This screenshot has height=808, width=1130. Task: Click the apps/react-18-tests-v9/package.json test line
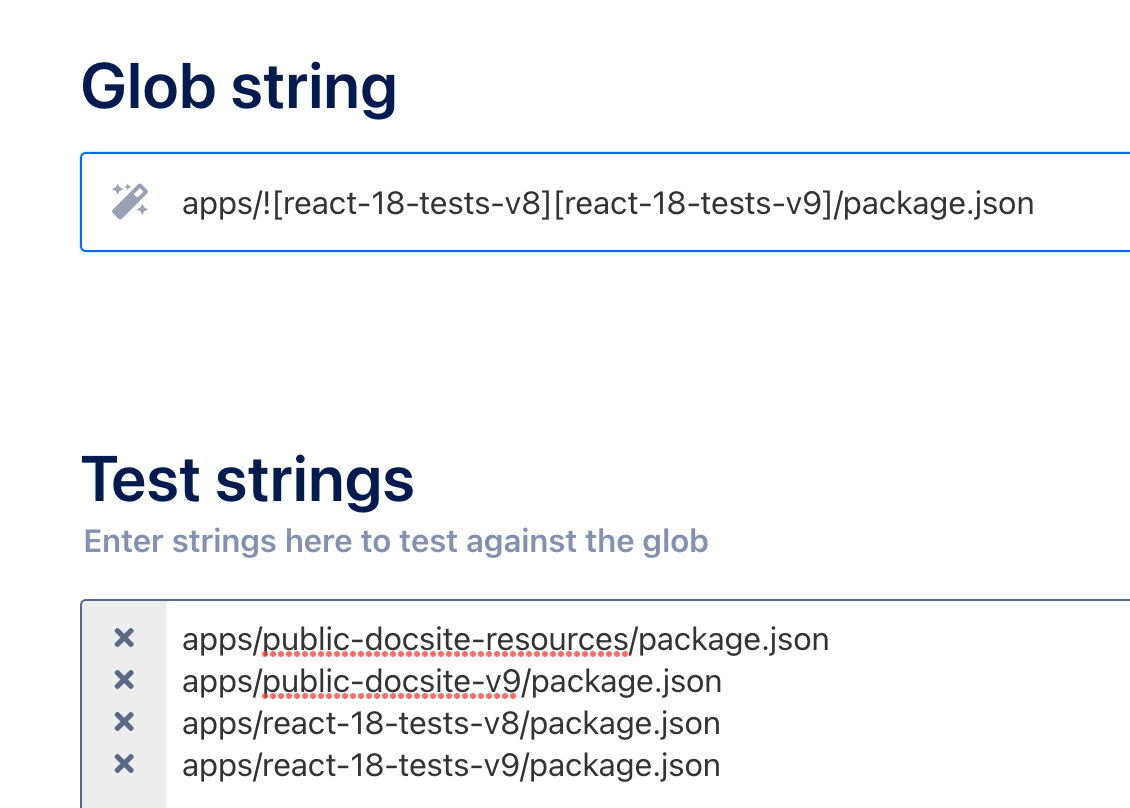tap(451, 765)
